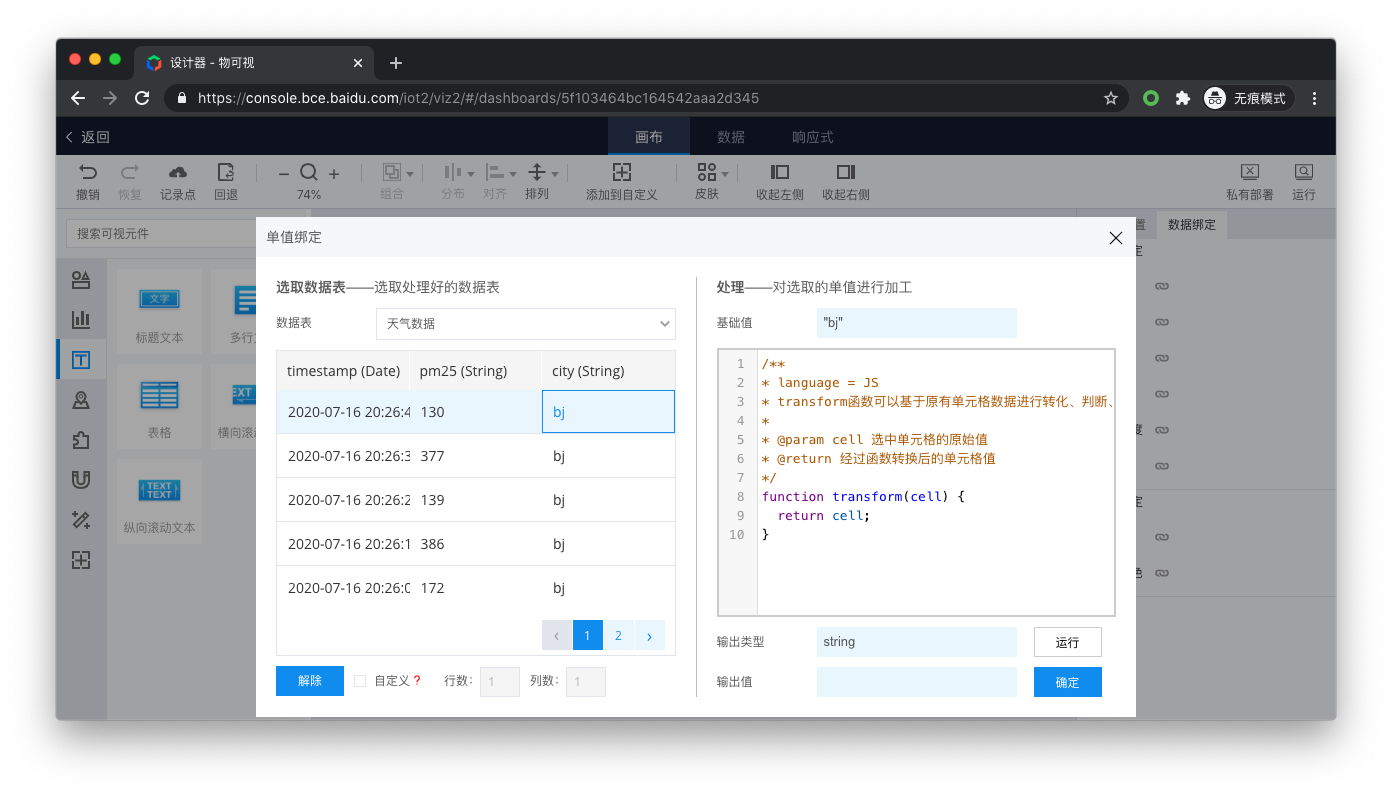Go to page 2 of table
Image resolution: width=1392 pixels, height=794 pixels.
pos(618,636)
